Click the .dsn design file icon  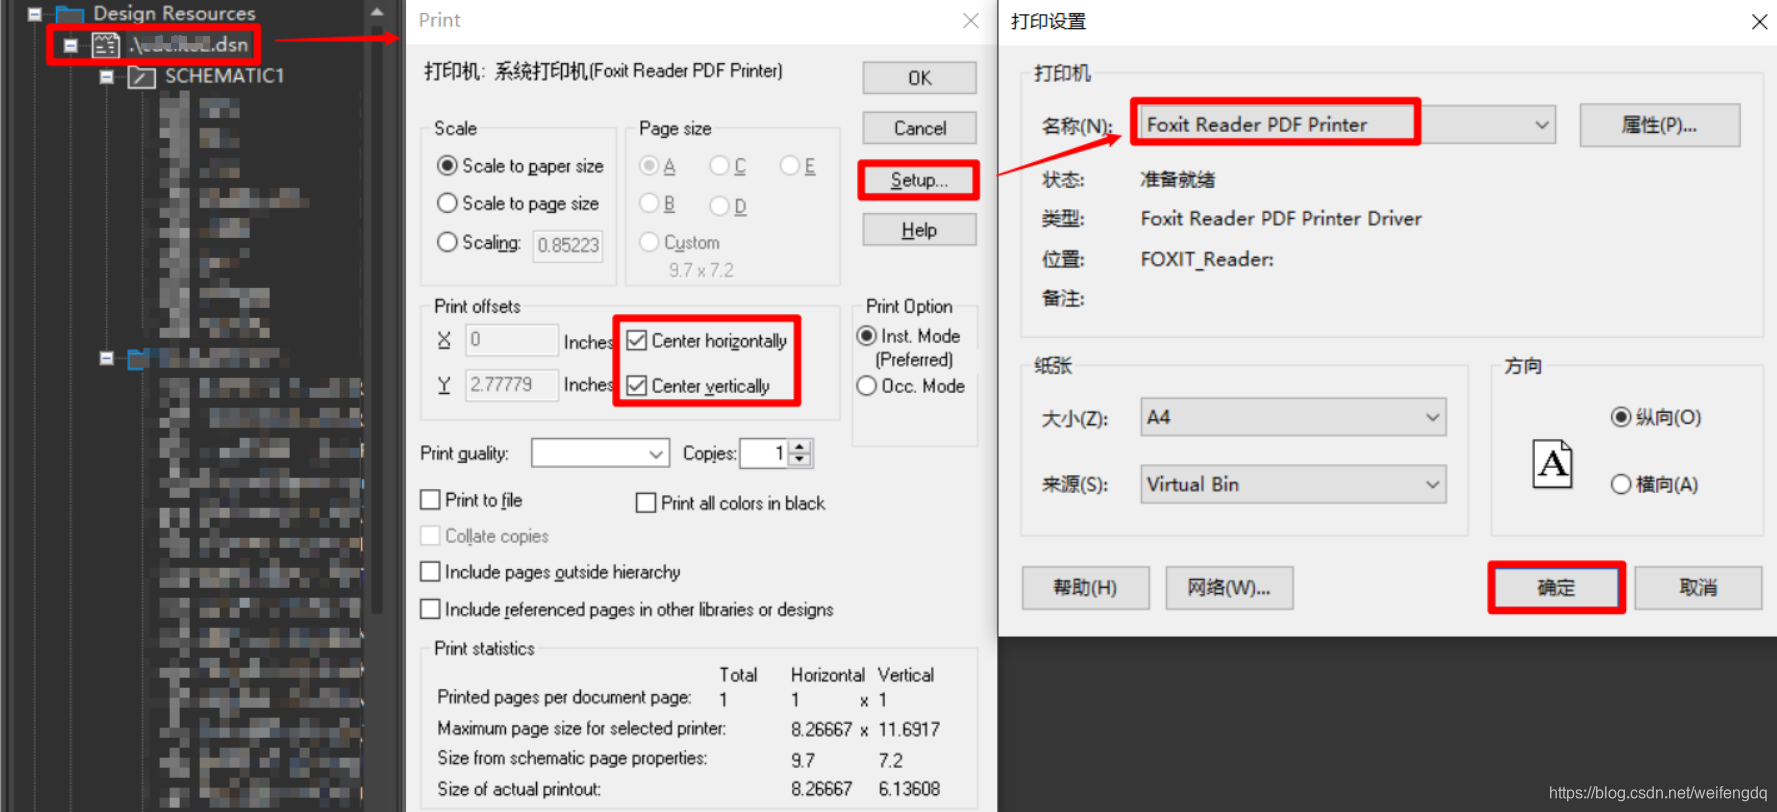pos(105,45)
